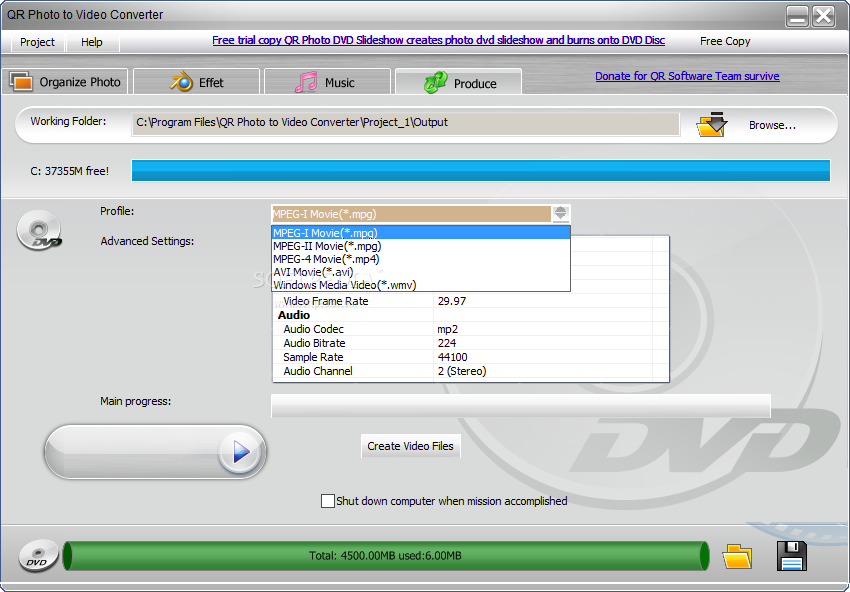The image size is (850, 592).
Task: Switch to the Produce tab
Action: [459, 82]
